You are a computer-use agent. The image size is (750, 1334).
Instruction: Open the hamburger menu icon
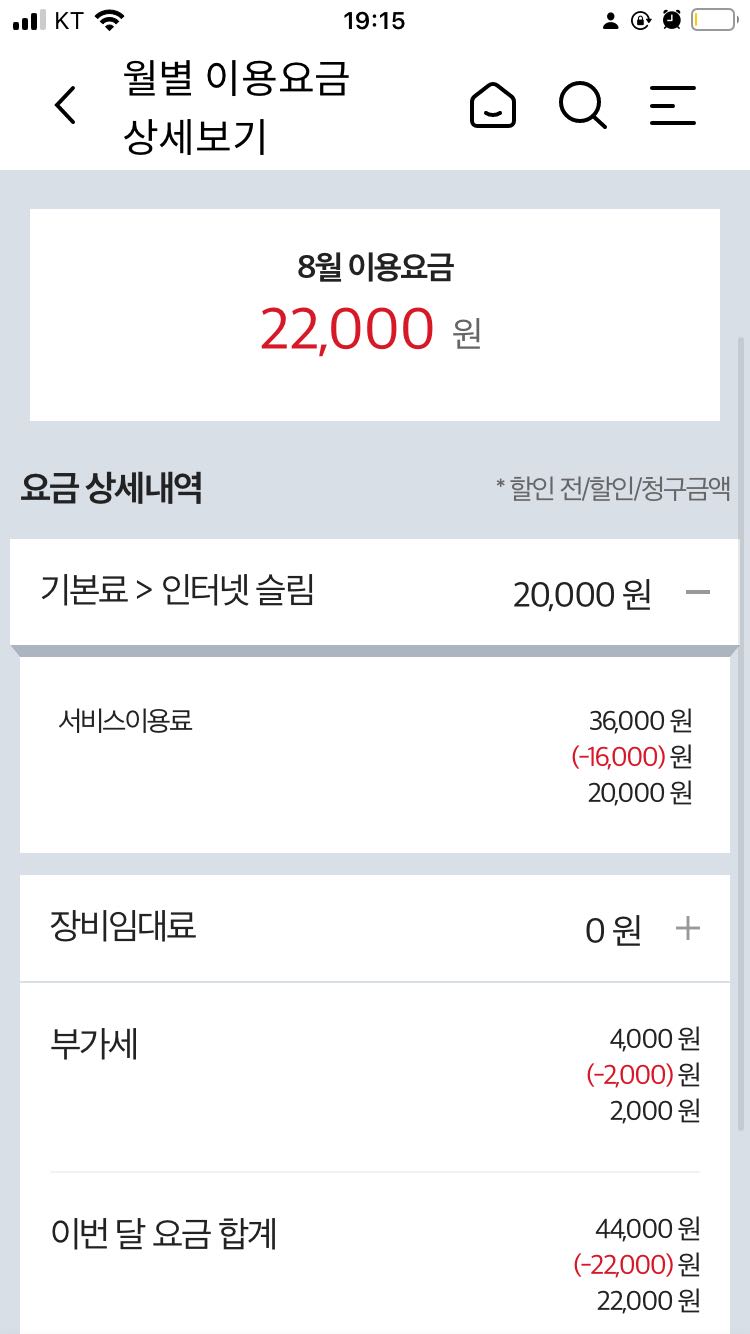point(673,105)
